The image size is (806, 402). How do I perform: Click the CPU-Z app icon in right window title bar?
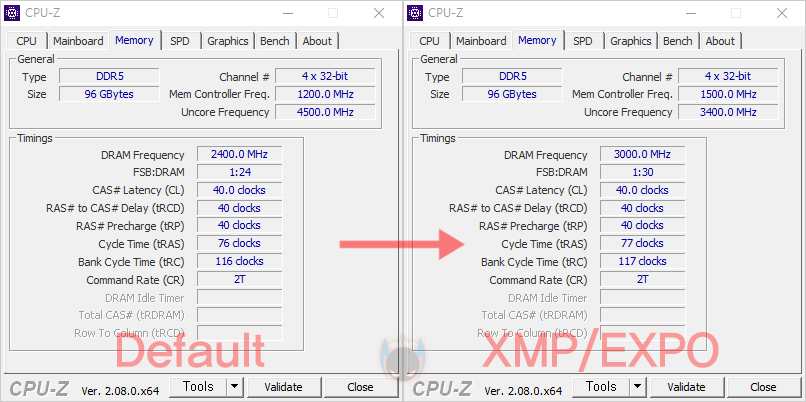pos(415,13)
